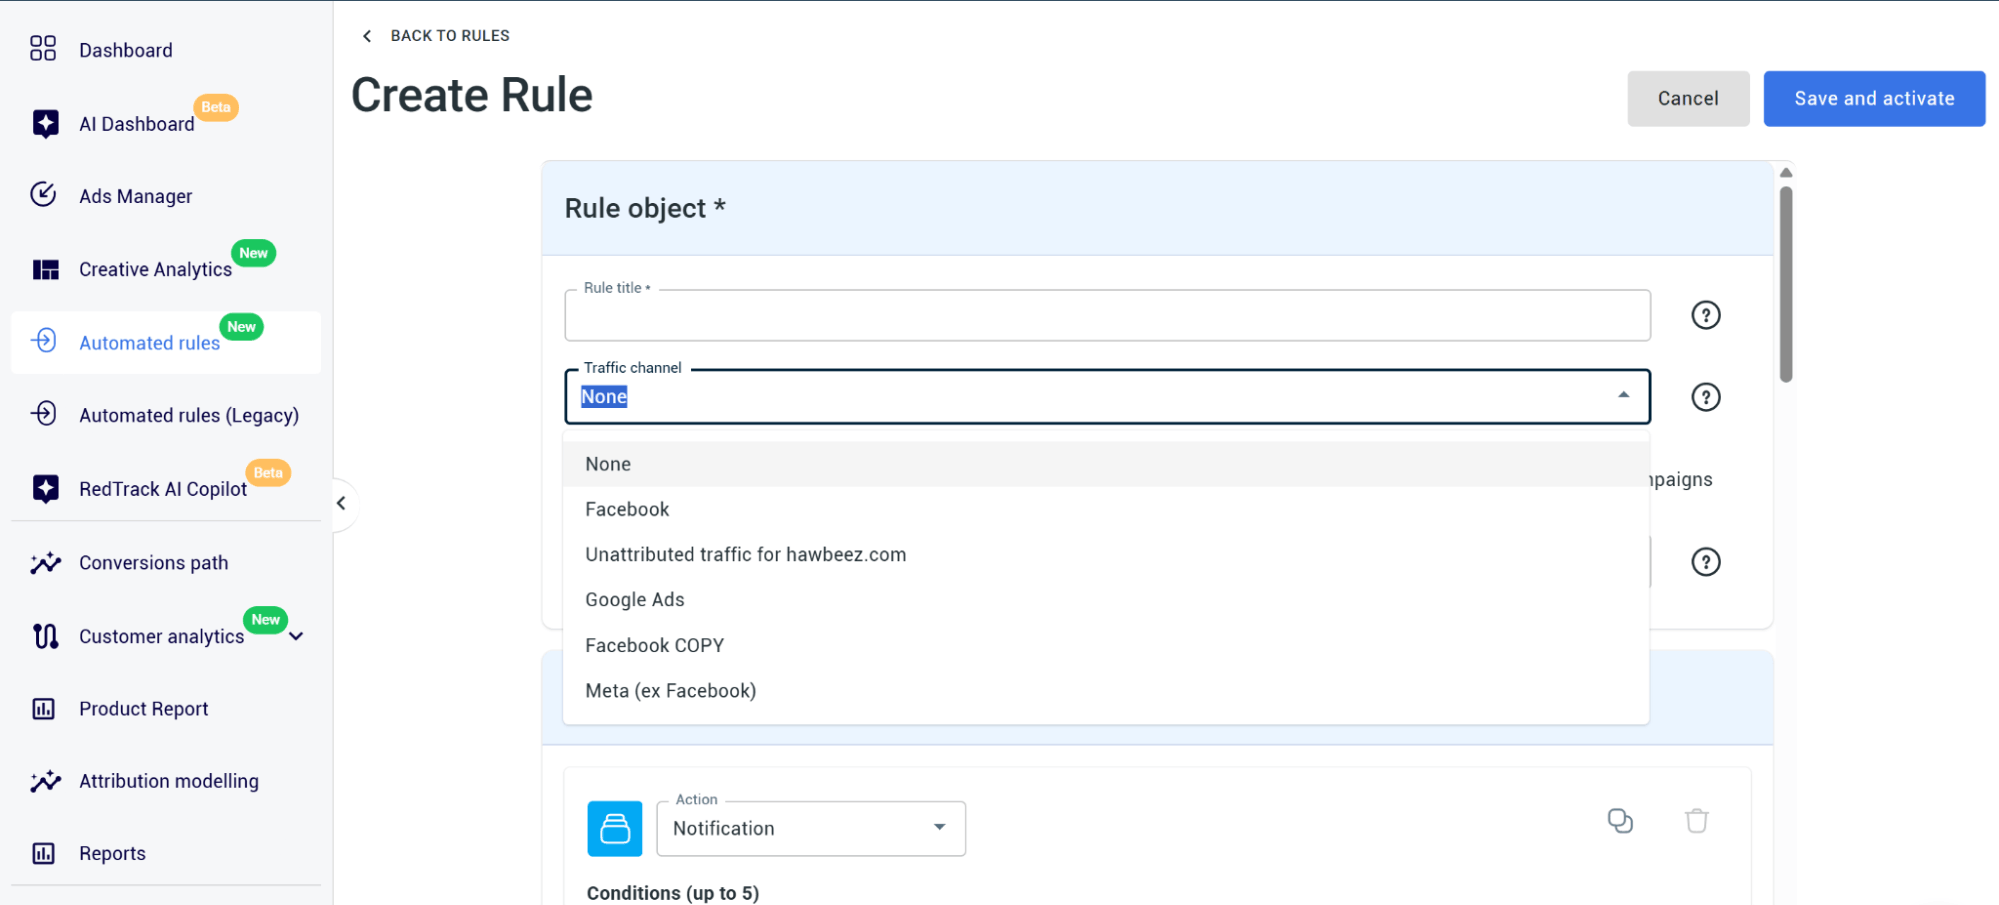Click the Creative Analytics icon

coord(45,269)
